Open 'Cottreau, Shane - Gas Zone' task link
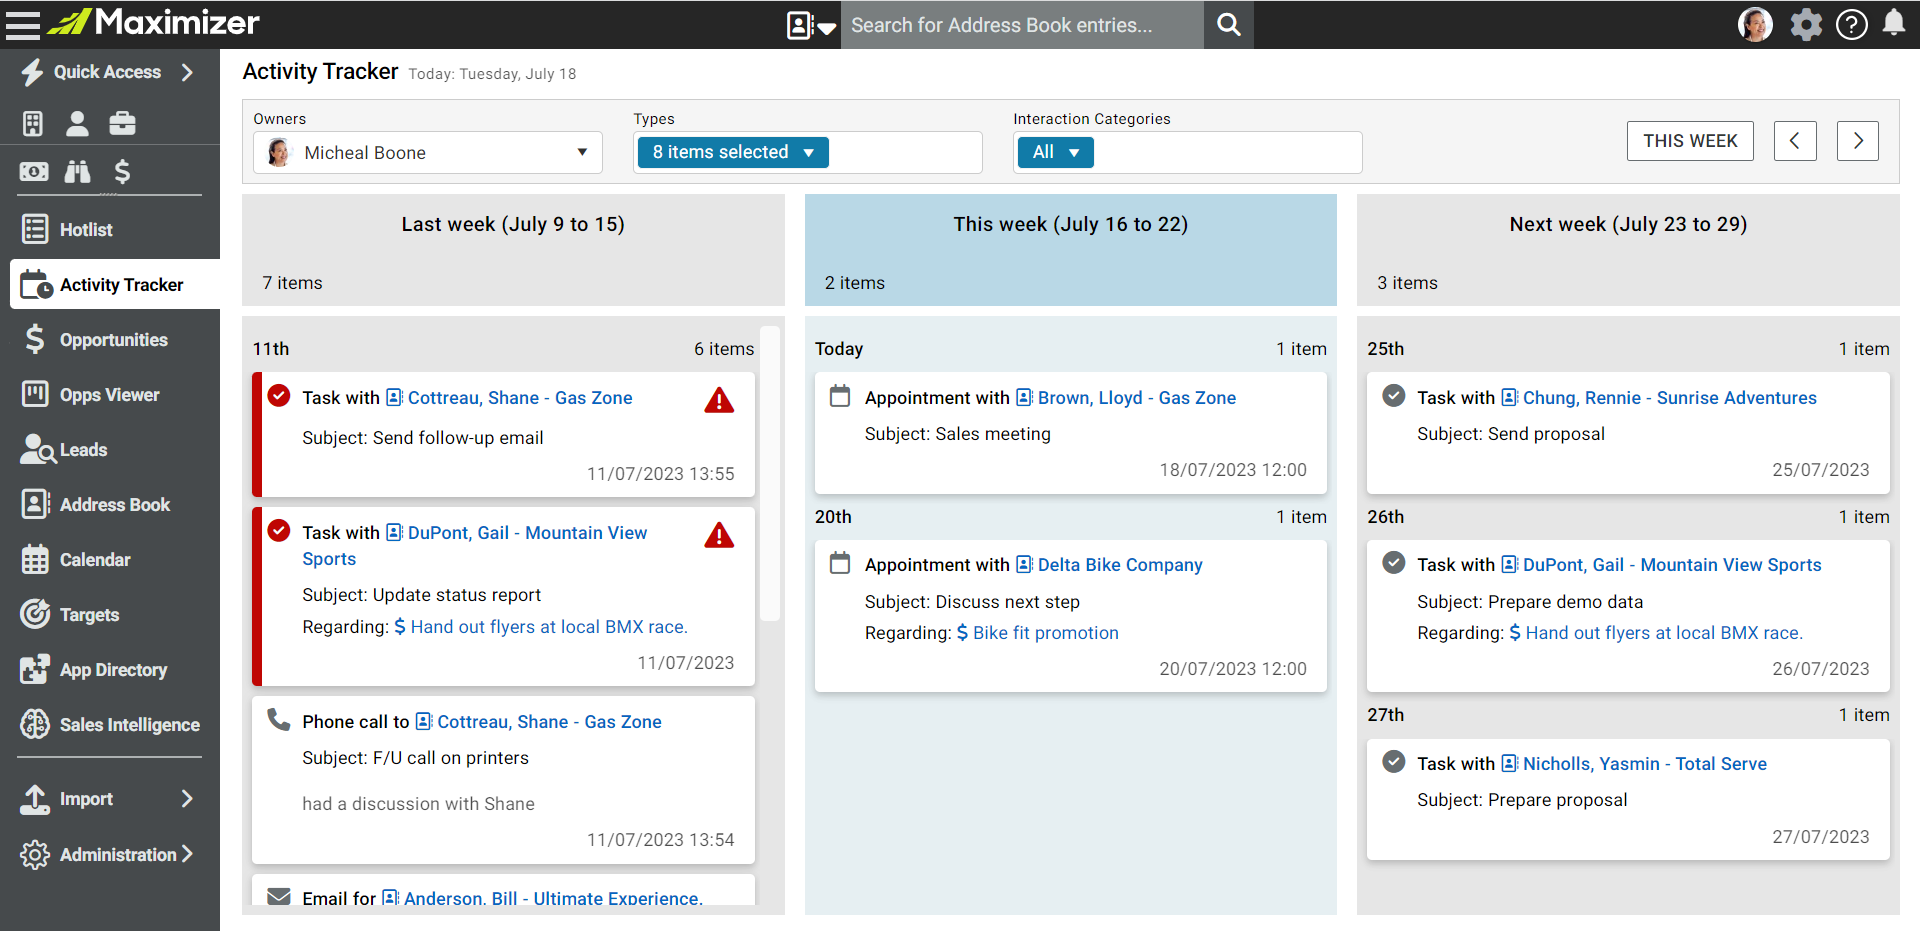This screenshot has width=1920, height=931. (x=520, y=398)
